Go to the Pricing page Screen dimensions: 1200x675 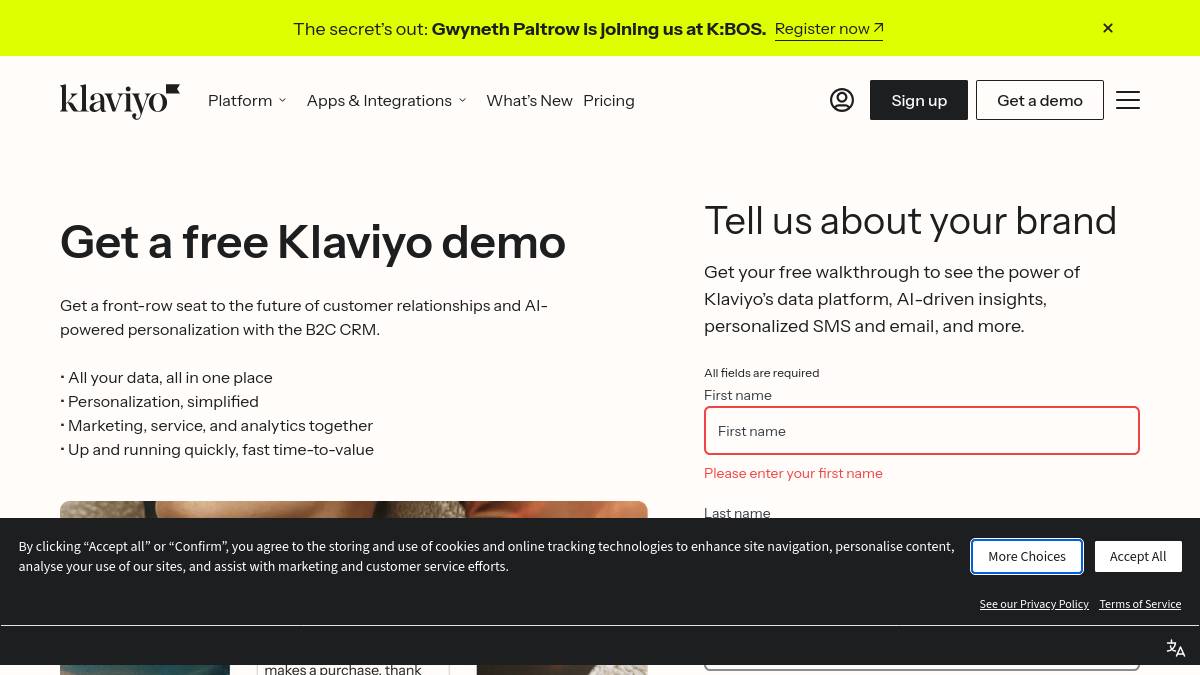[x=609, y=100]
